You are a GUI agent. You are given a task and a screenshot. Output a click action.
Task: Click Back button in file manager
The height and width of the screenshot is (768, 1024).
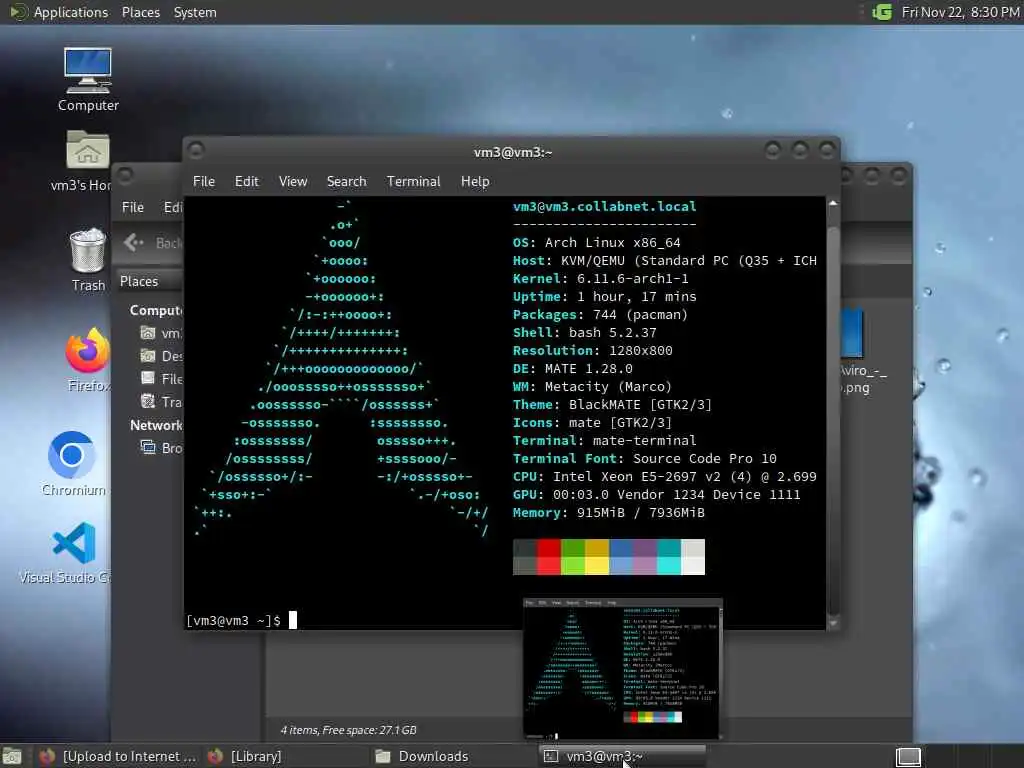(153, 243)
